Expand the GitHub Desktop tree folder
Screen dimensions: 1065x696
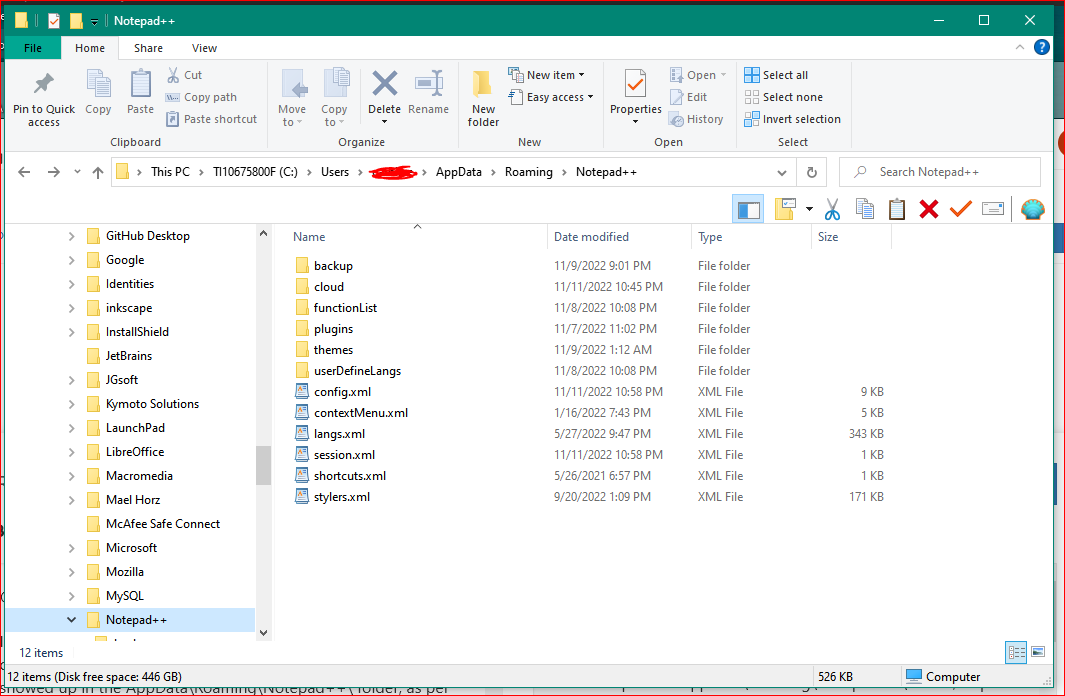click(x=71, y=236)
